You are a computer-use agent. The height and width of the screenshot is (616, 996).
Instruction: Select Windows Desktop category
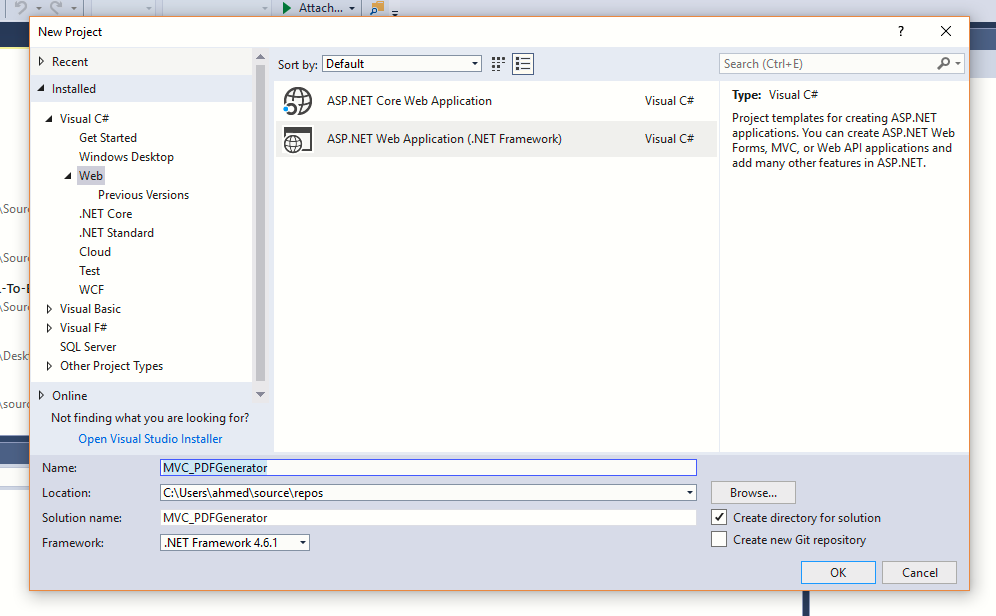[126, 157]
